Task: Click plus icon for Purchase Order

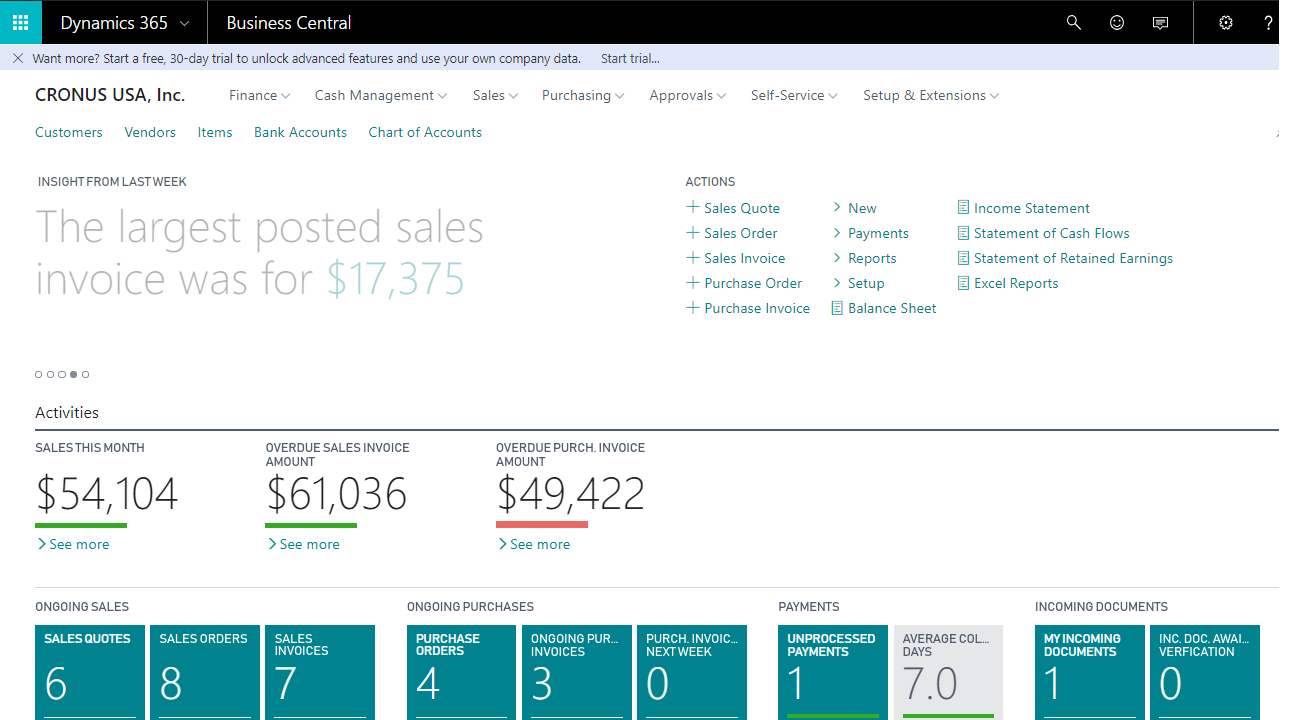Action: (x=692, y=282)
